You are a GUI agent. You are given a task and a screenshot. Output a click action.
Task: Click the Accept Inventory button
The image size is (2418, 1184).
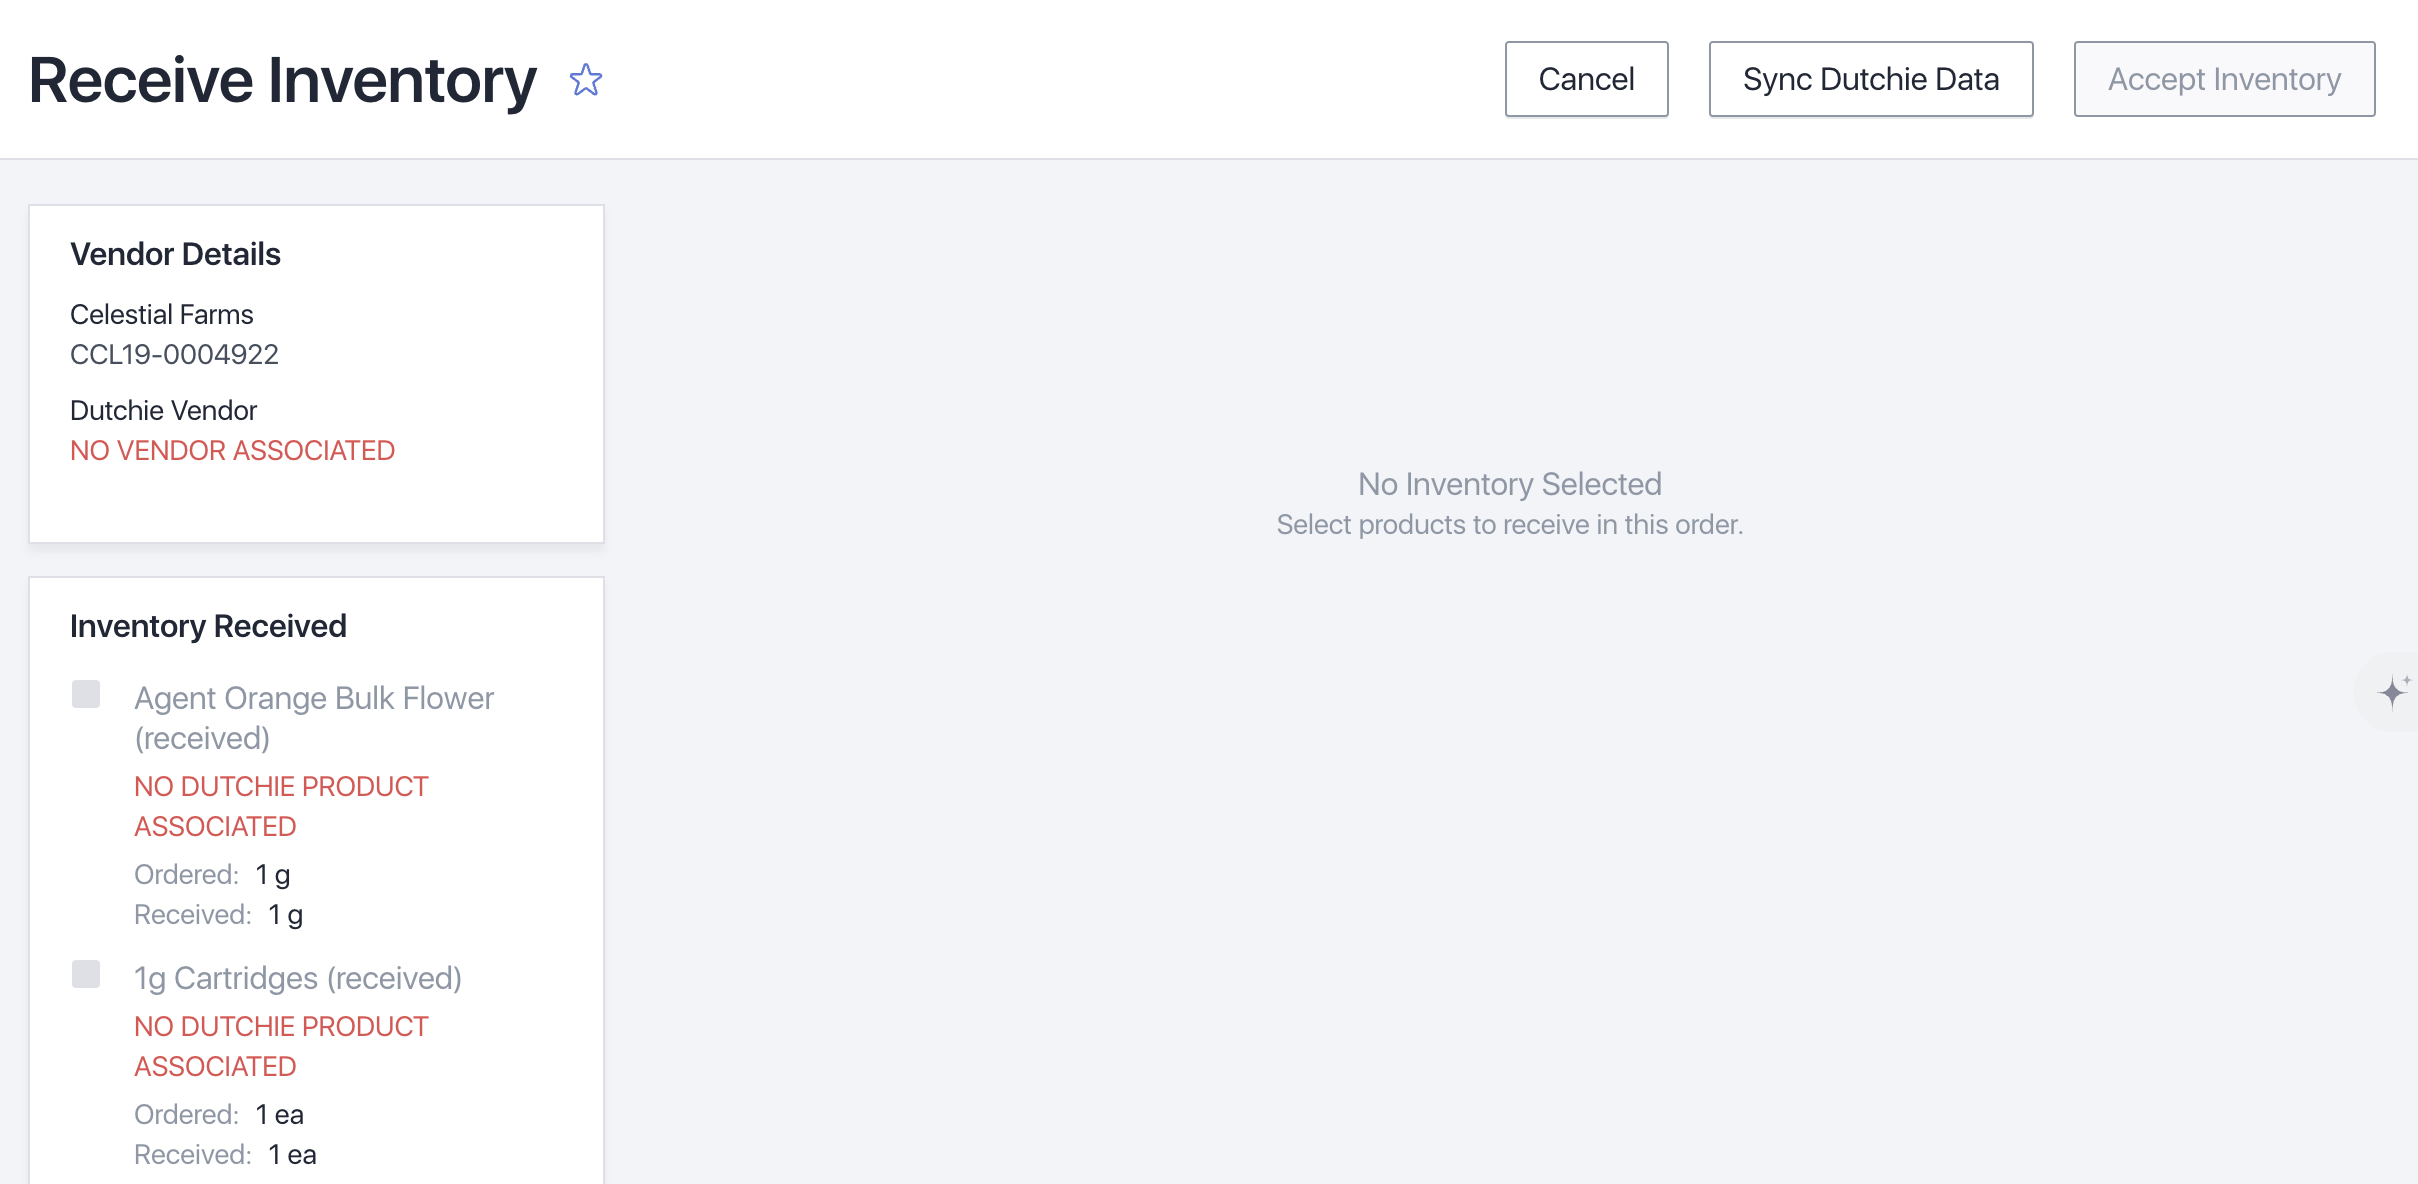[x=2224, y=79]
